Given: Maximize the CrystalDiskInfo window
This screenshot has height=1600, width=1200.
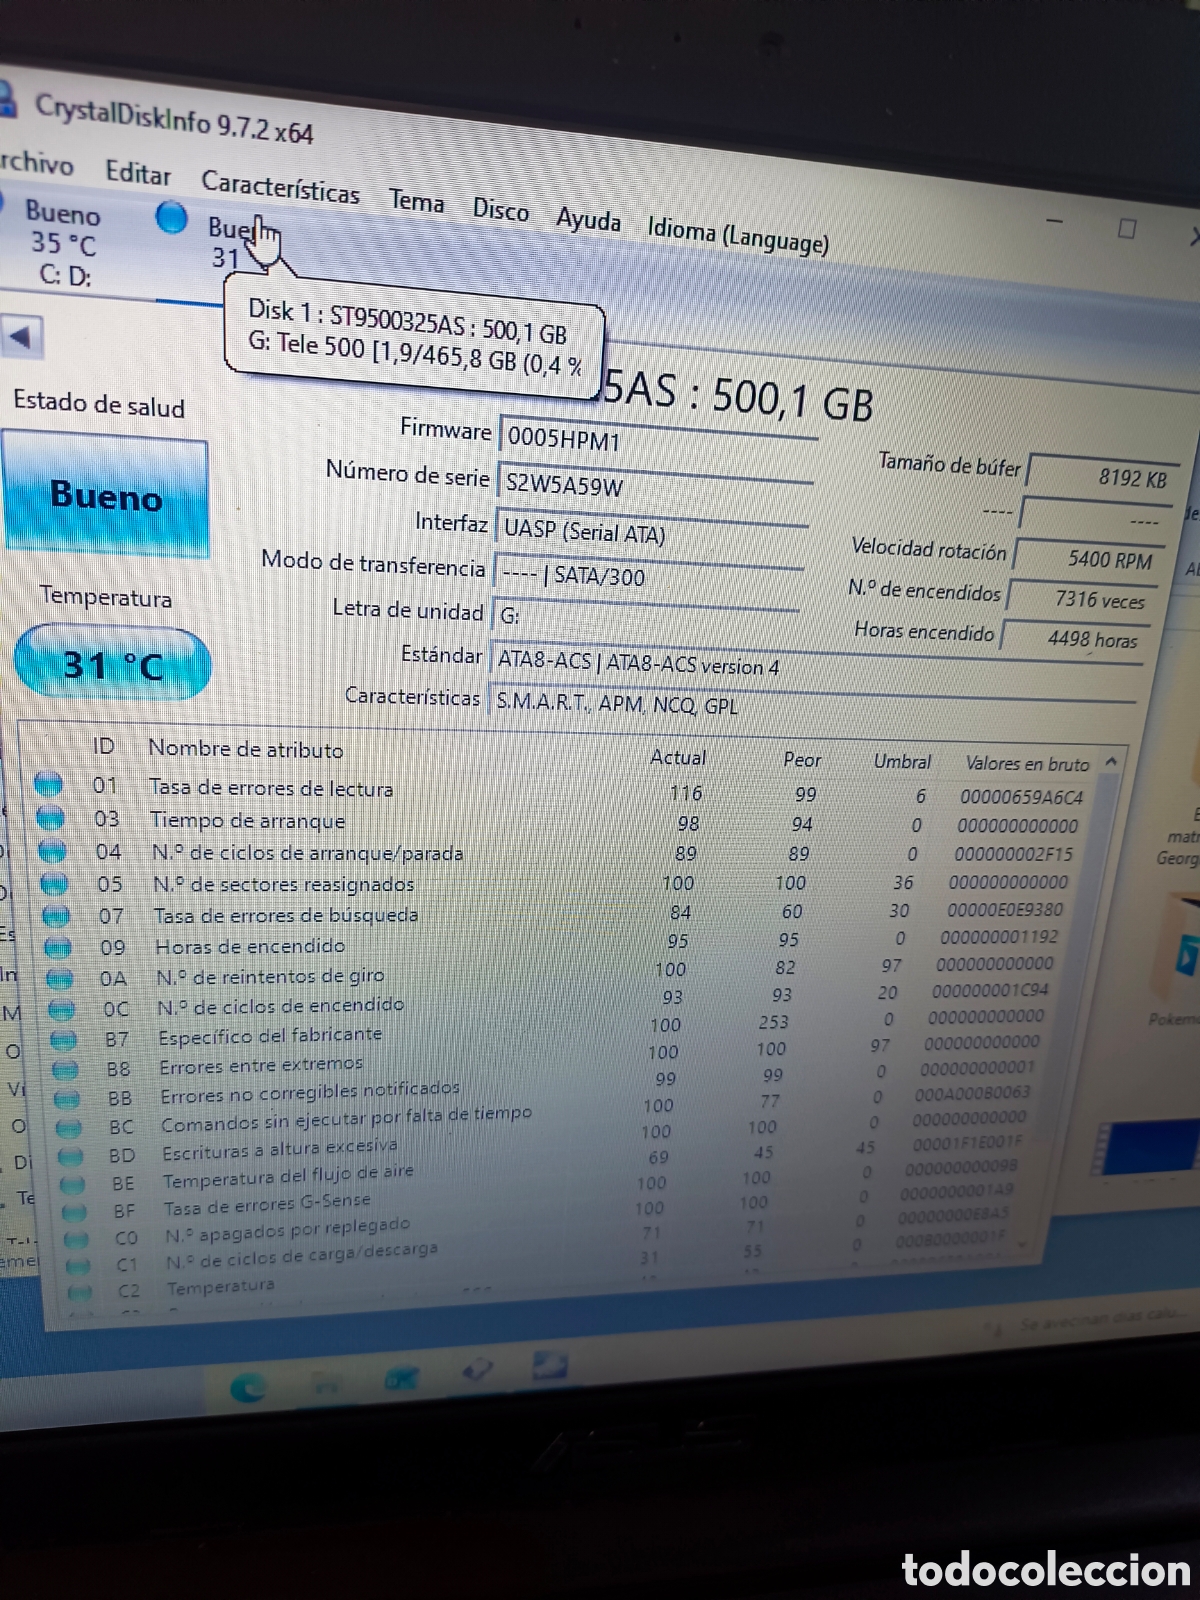Looking at the screenshot, I should [x=1127, y=229].
